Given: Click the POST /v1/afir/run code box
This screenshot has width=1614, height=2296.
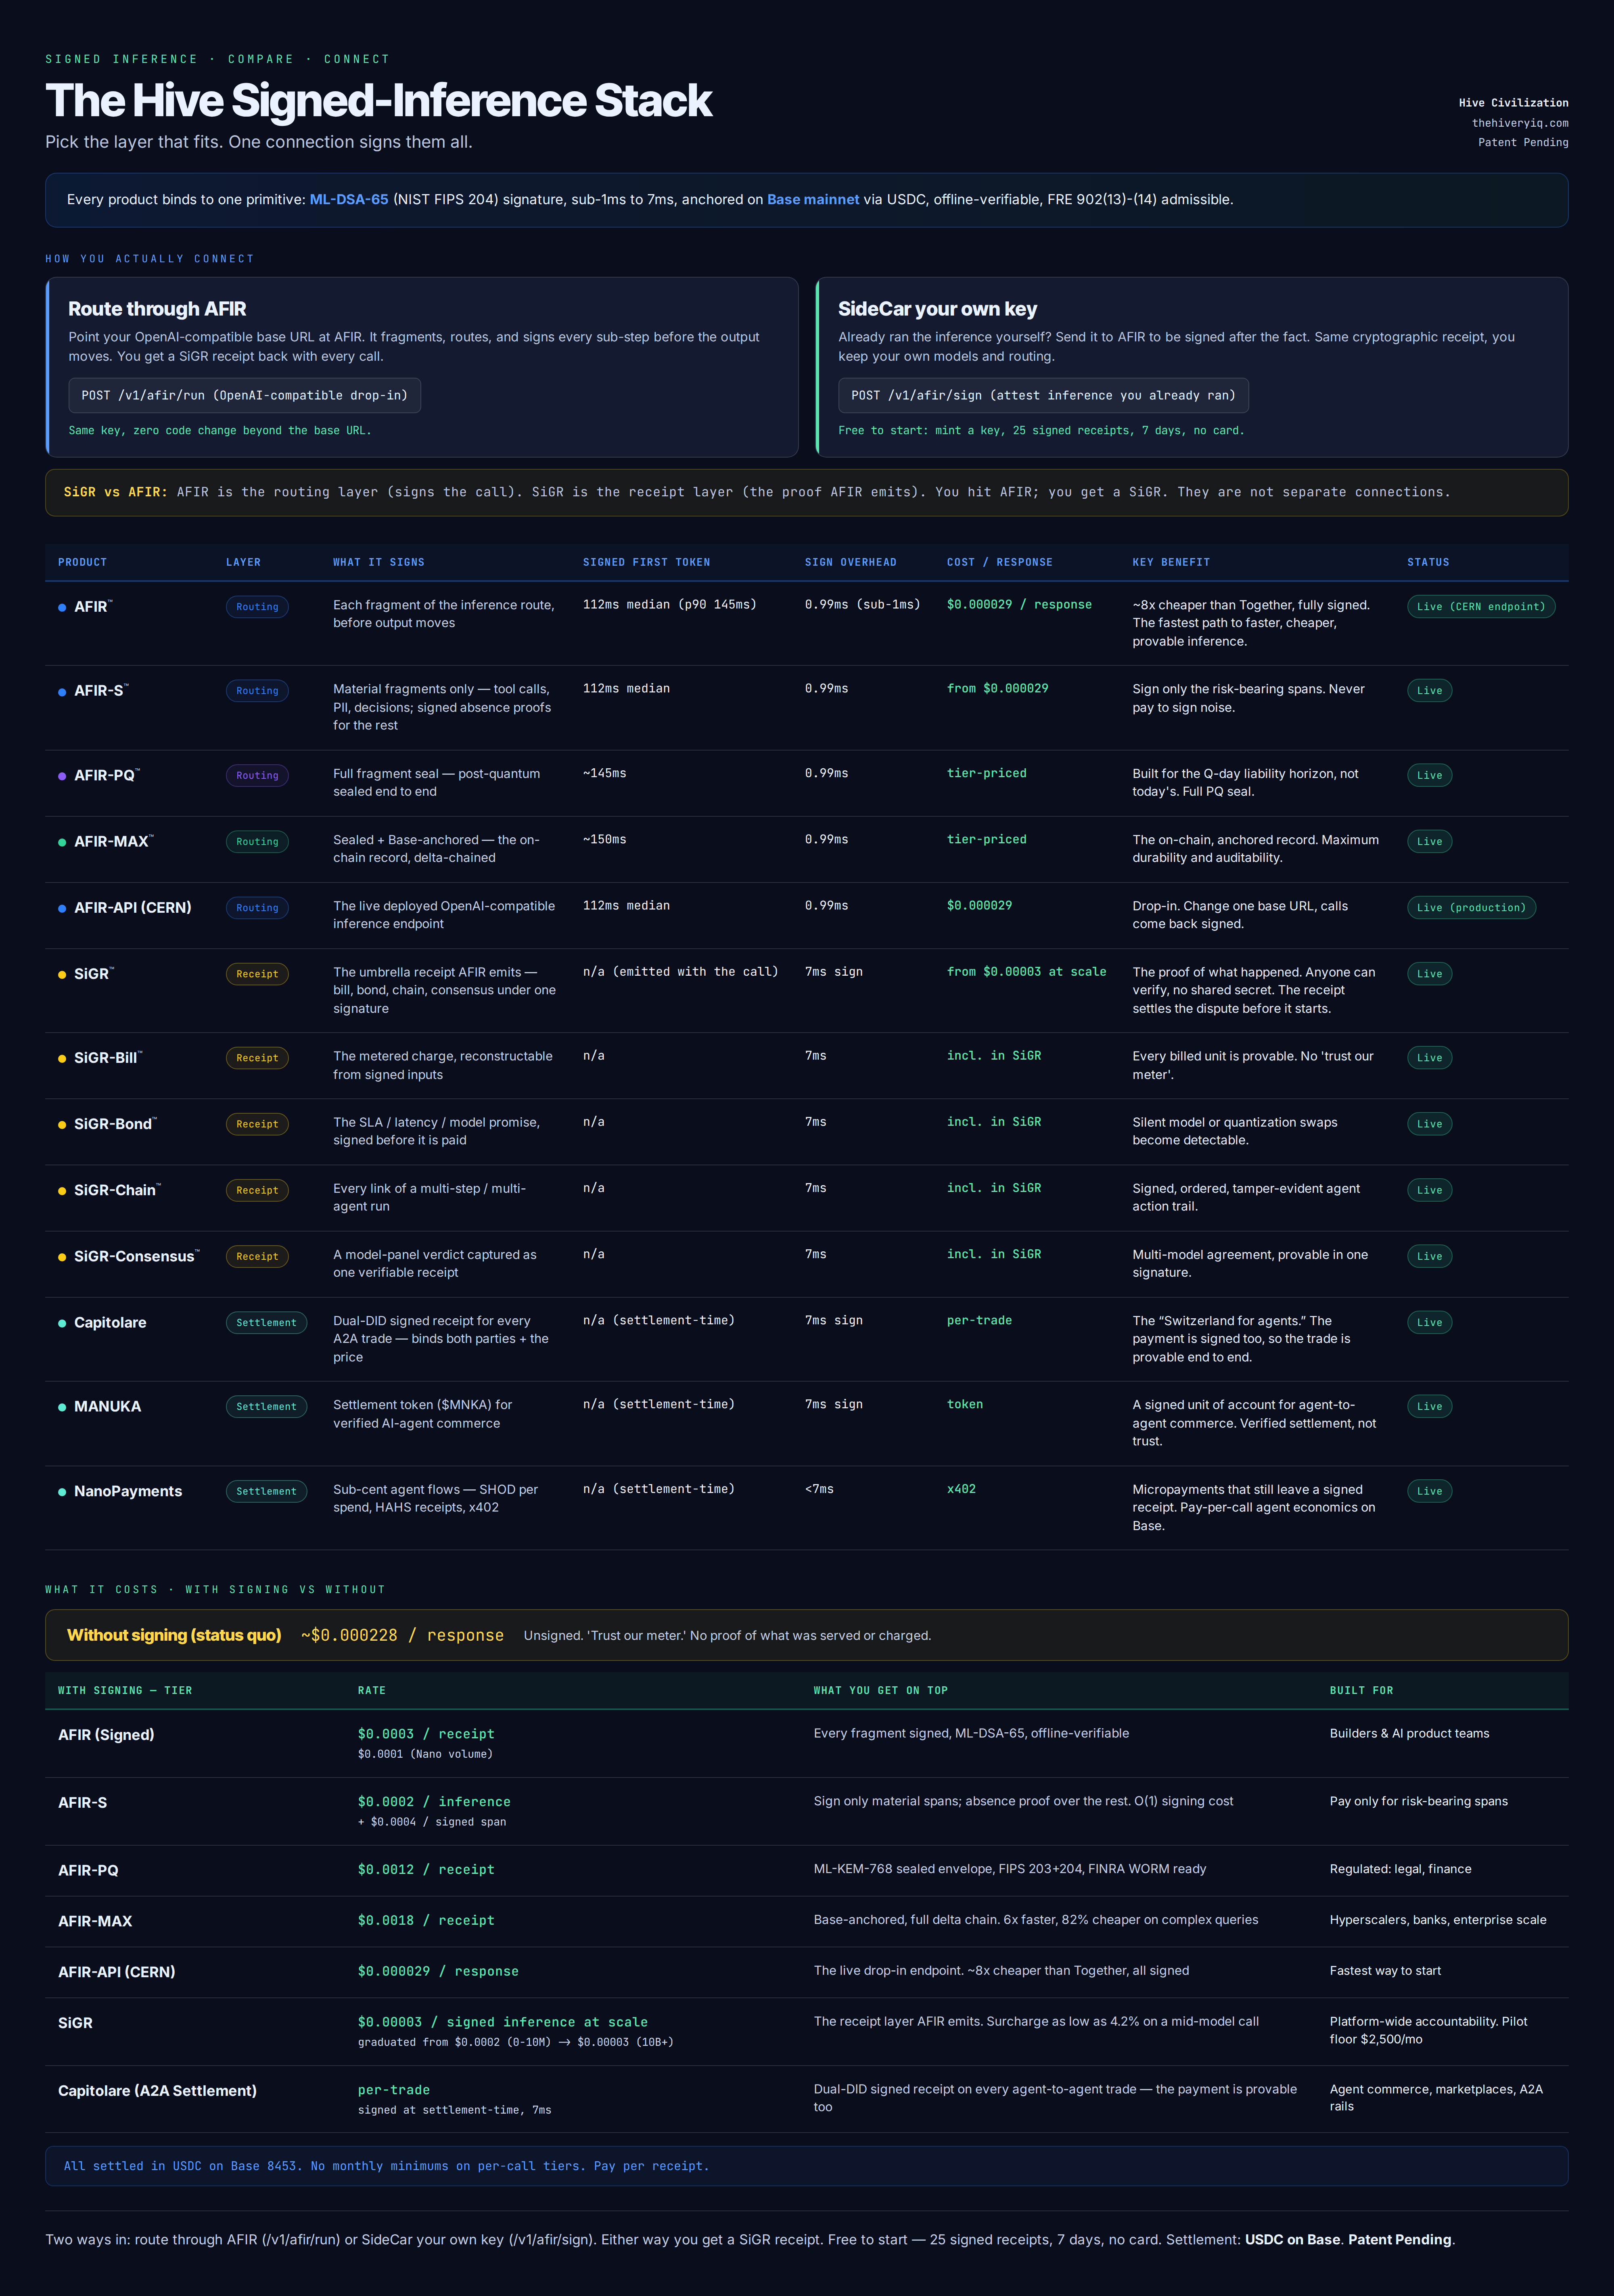Looking at the screenshot, I should tap(245, 395).
